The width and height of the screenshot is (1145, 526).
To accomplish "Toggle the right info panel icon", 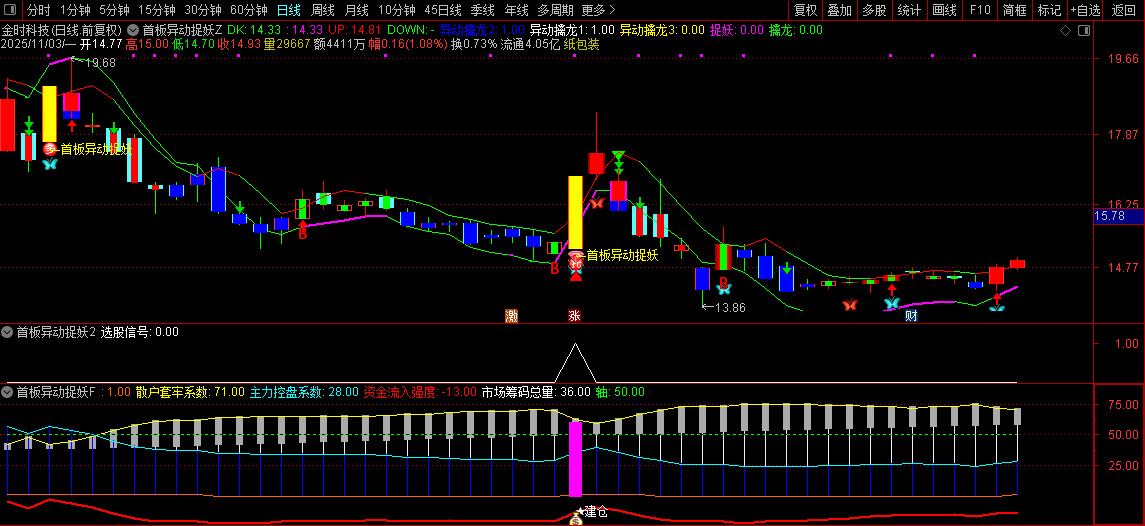I will 1084,30.
